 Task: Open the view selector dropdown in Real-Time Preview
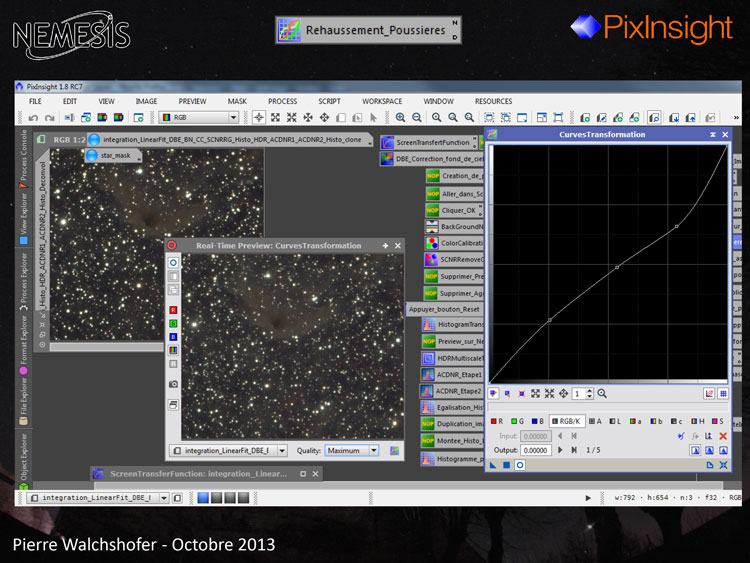(228, 451)
